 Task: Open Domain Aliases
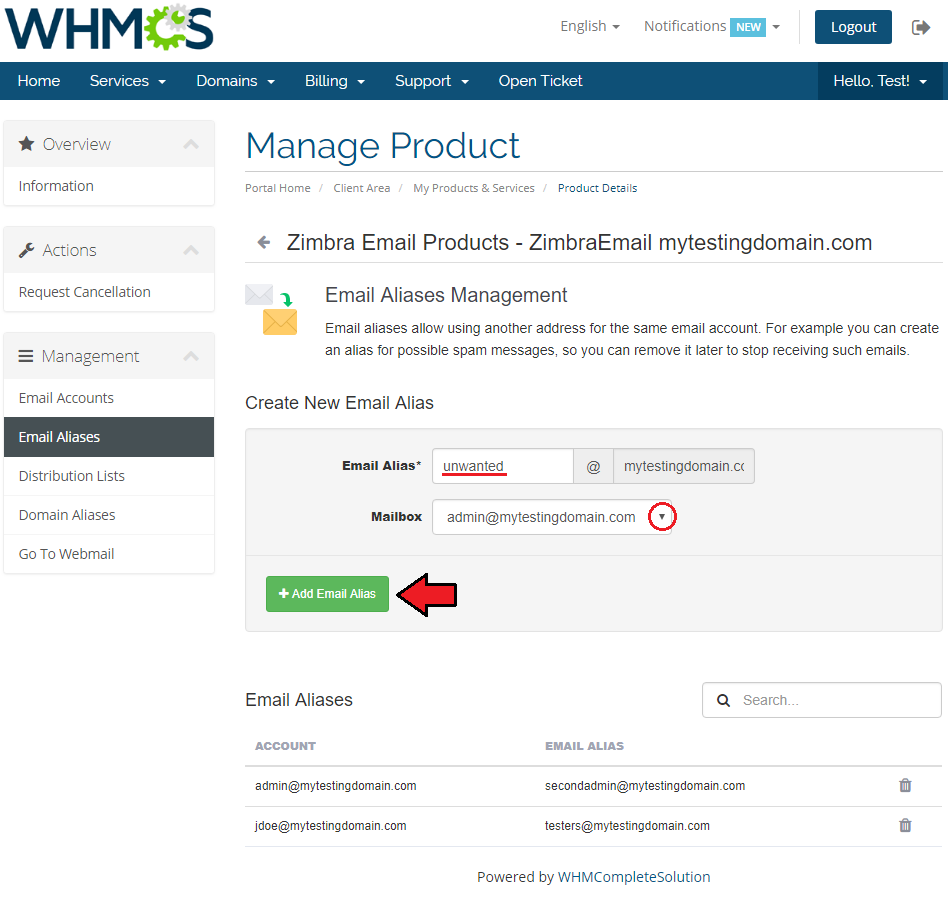[x=109, y=515]
